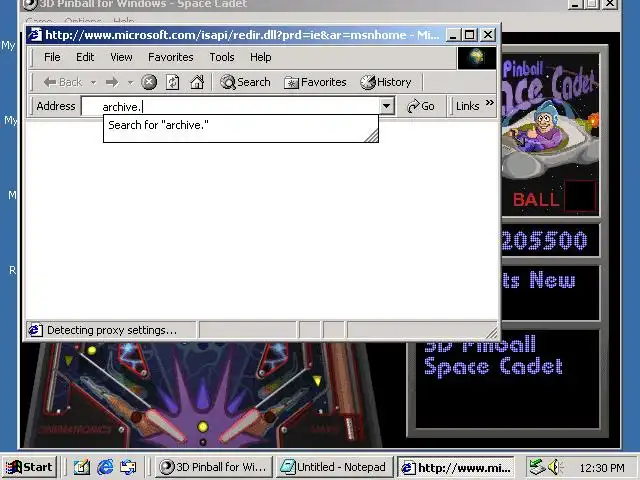
Task: Minimize the Internet Explorer window
Action: point(453,35)
